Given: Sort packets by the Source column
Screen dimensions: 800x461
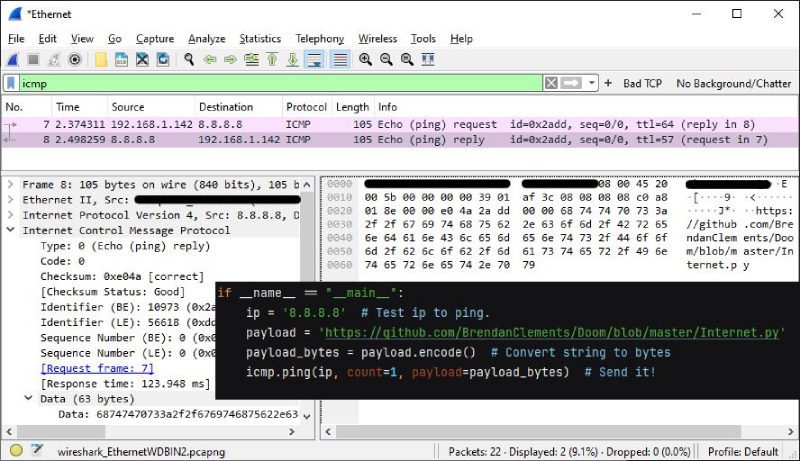Looking at the screenshot, I should tap(151, 107).
